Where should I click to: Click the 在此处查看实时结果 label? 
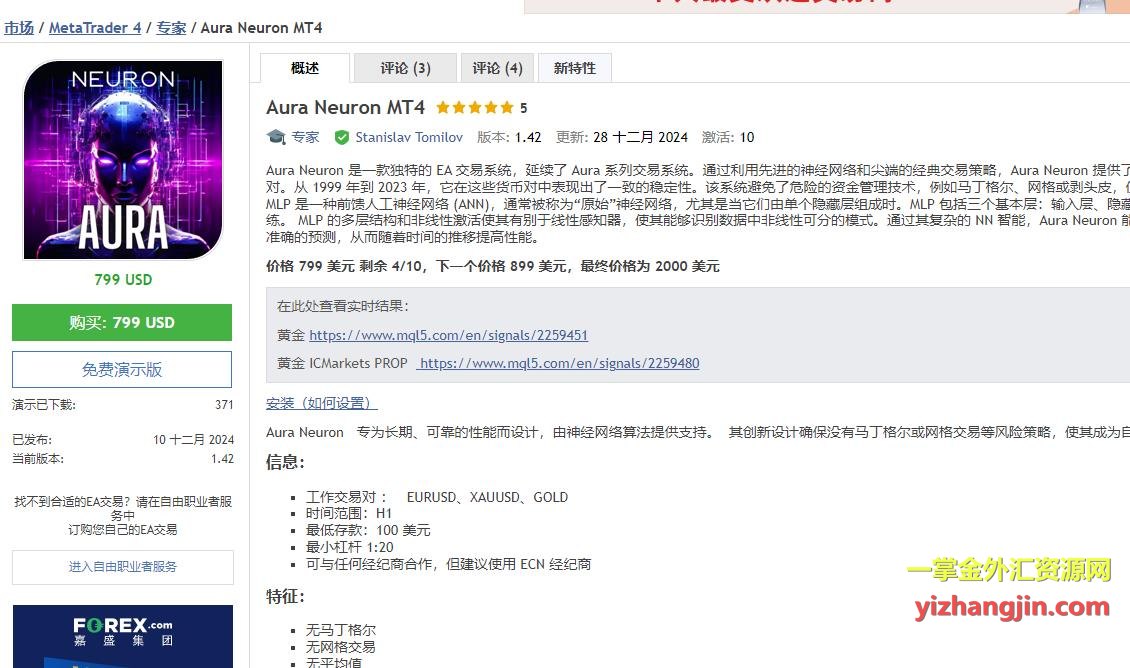343,306
